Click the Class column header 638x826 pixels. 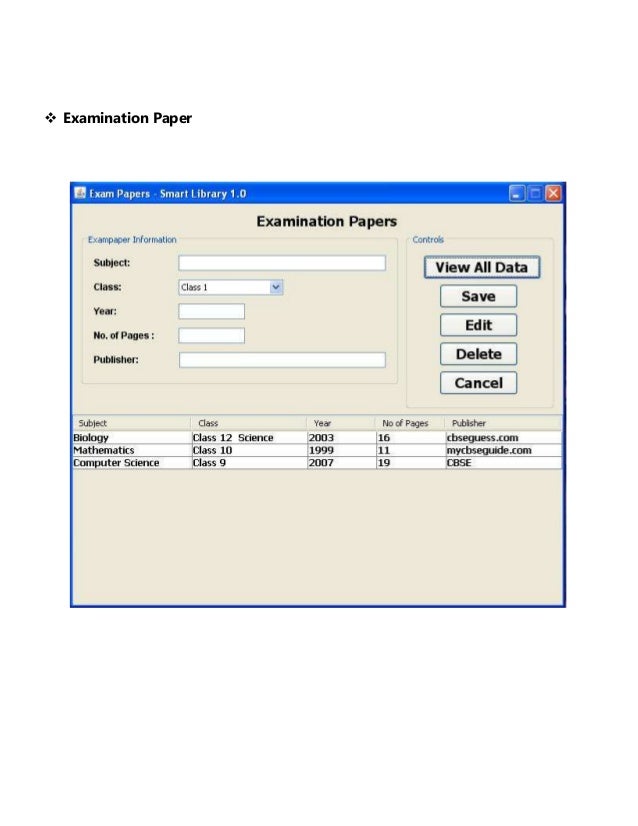click(248, 423)
